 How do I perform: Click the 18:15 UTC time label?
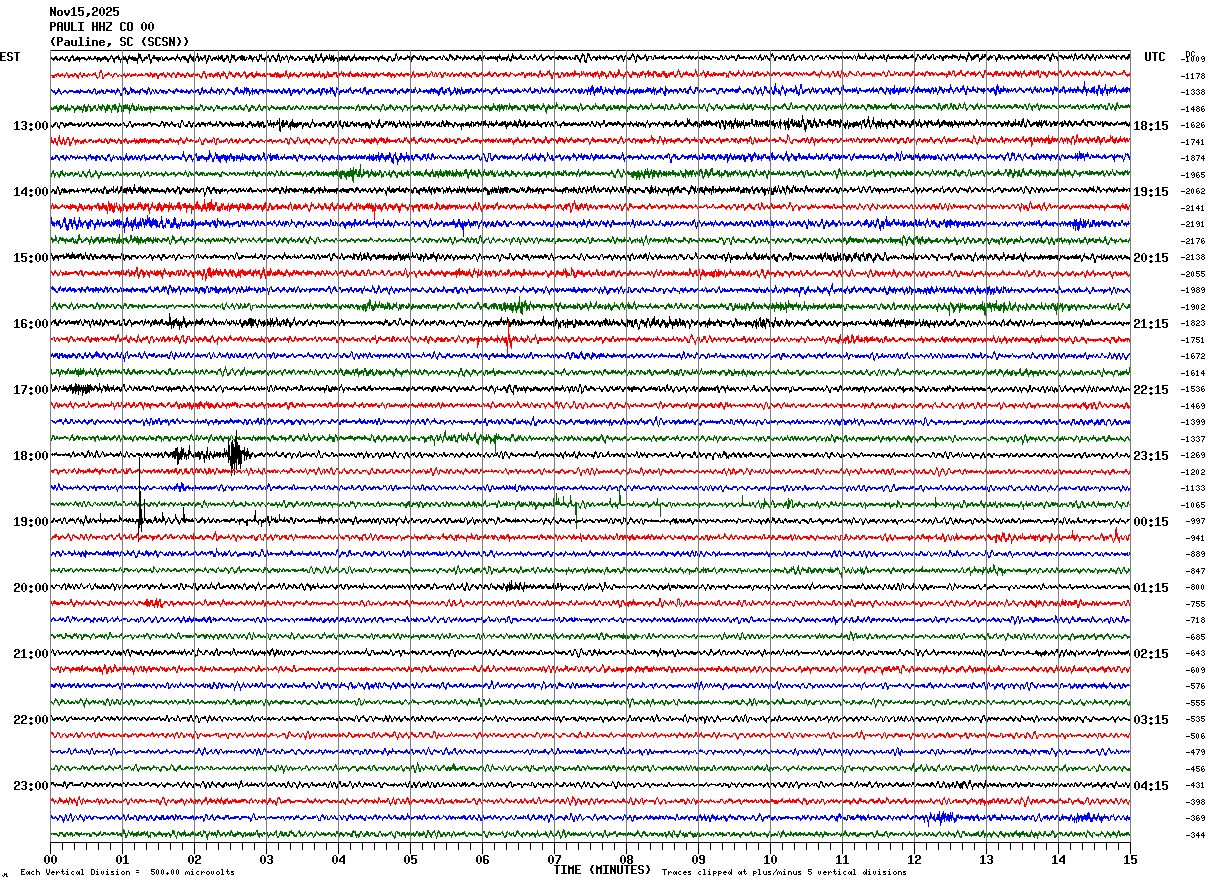click(x=1151, y=125)
